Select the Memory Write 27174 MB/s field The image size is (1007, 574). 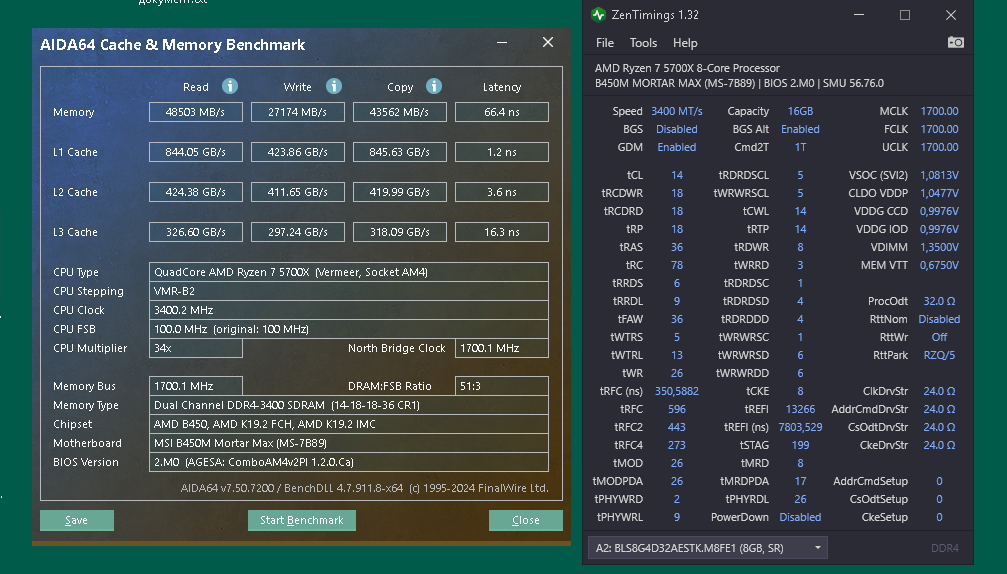(x=298, y=112)
